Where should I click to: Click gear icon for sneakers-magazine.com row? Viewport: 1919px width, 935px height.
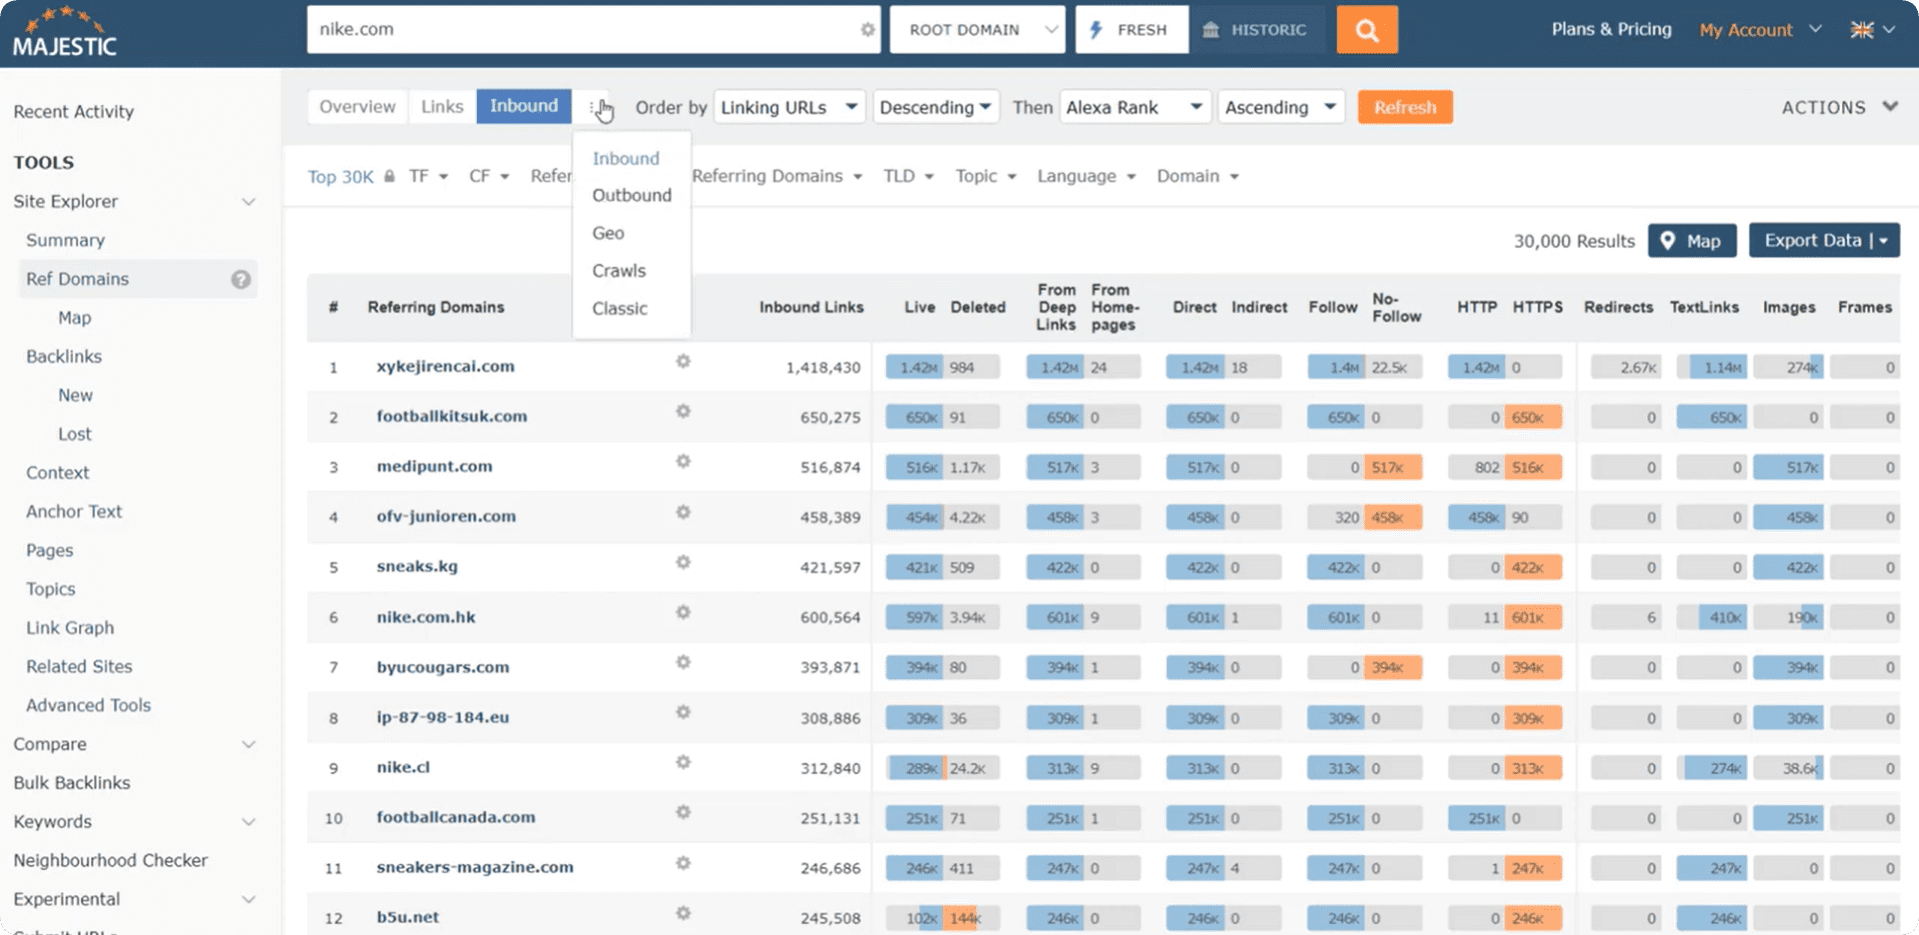pos(683,863)
